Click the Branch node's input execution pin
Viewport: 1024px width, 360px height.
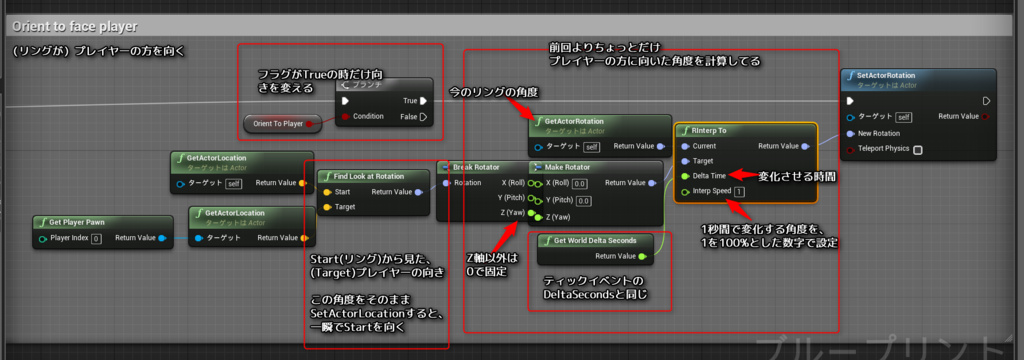tap(345, 101)
